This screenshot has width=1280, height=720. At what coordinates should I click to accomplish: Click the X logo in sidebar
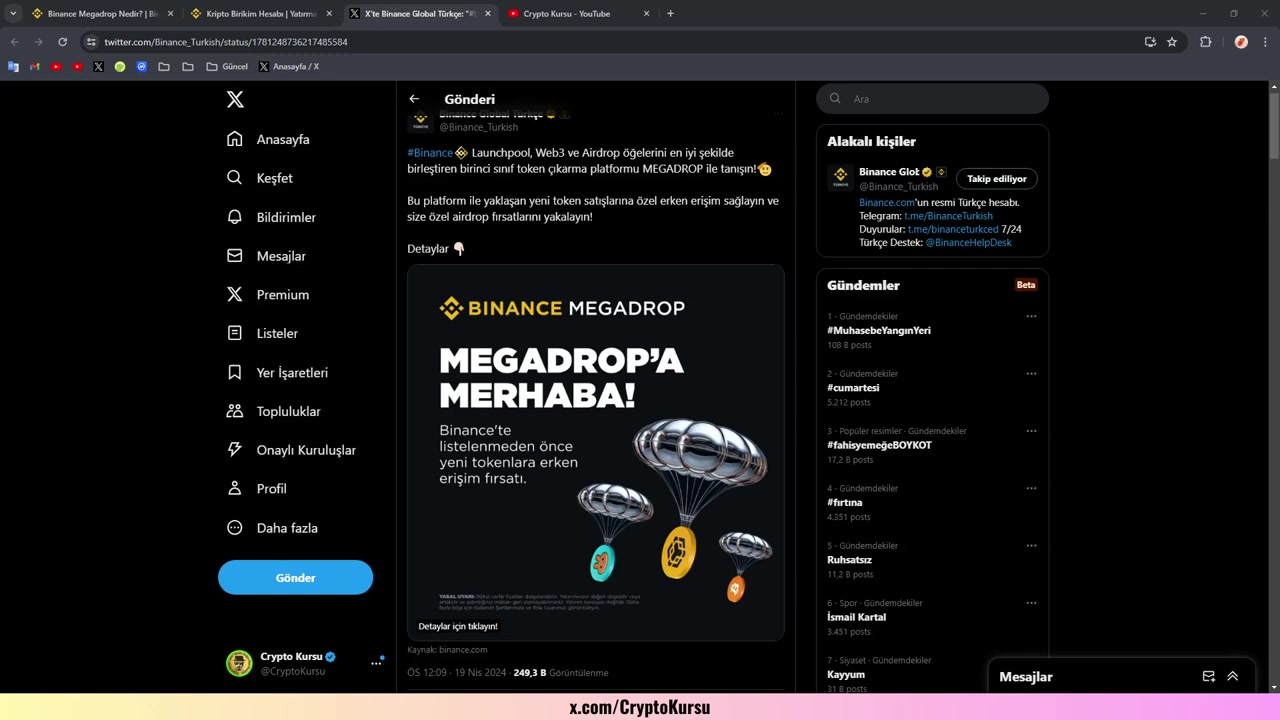coord(235,99)
